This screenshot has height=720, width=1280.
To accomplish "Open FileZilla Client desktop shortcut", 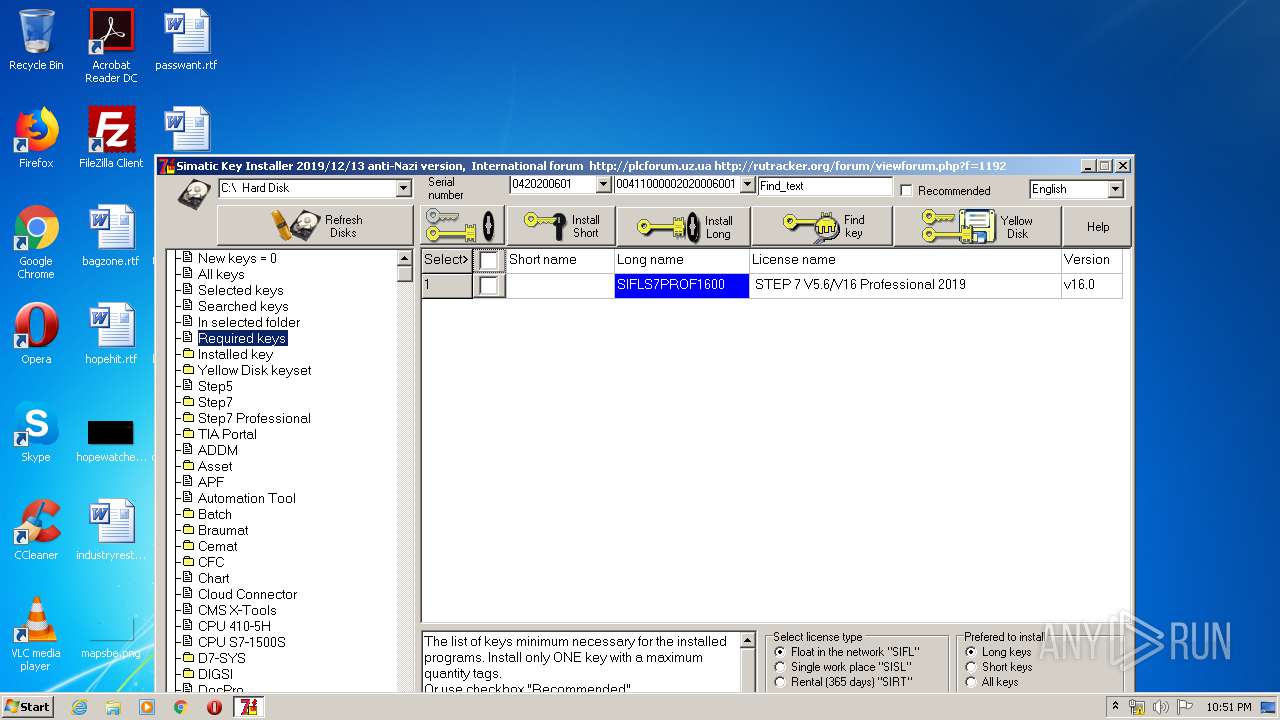I will tap(111, 138).
